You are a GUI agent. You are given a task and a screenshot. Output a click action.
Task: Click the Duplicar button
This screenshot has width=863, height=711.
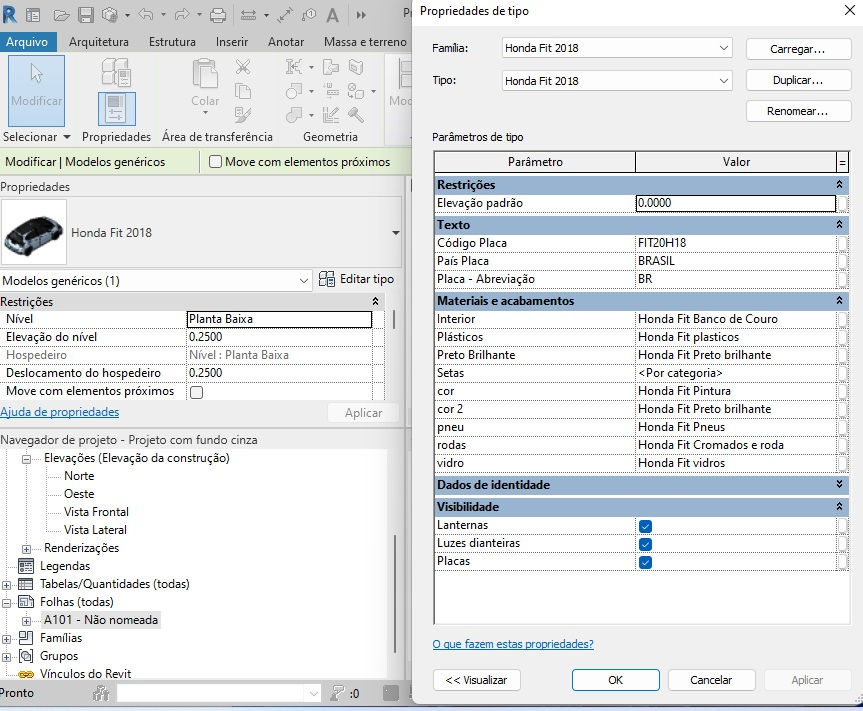[x=797, y=80]
